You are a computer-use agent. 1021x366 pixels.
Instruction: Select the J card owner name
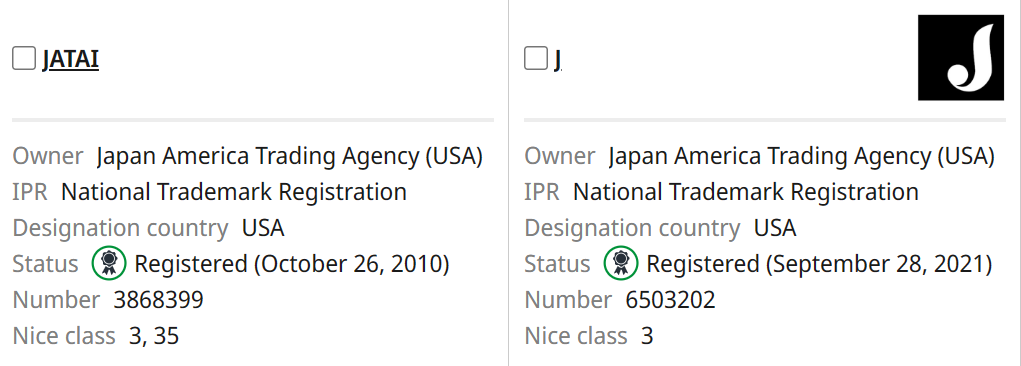pyautogui.click(x=802, y=157)
